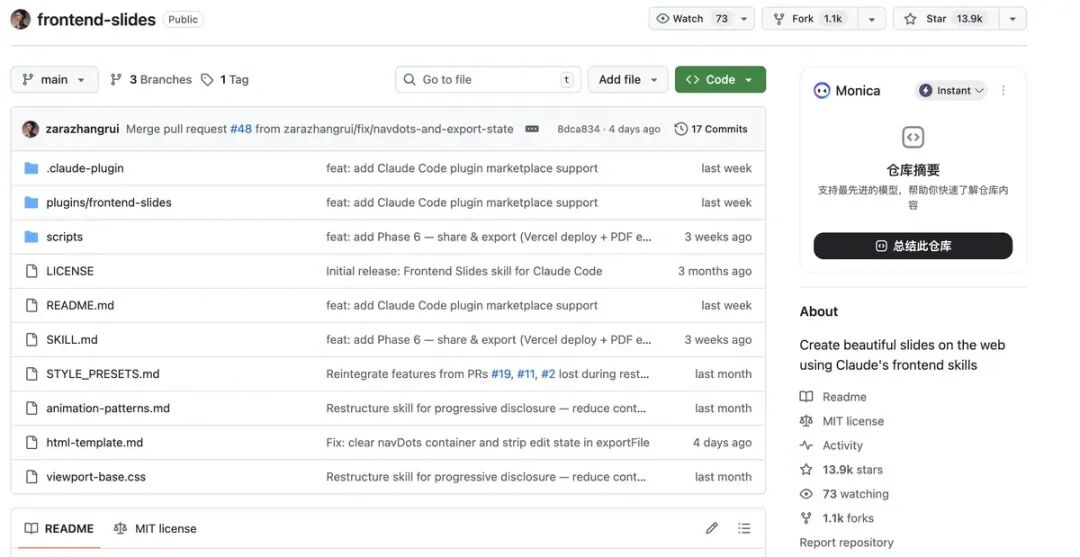The width and height of the screenshot is (1080, 557).
Task: Open the README outline list icon
Action: (744, 528)
